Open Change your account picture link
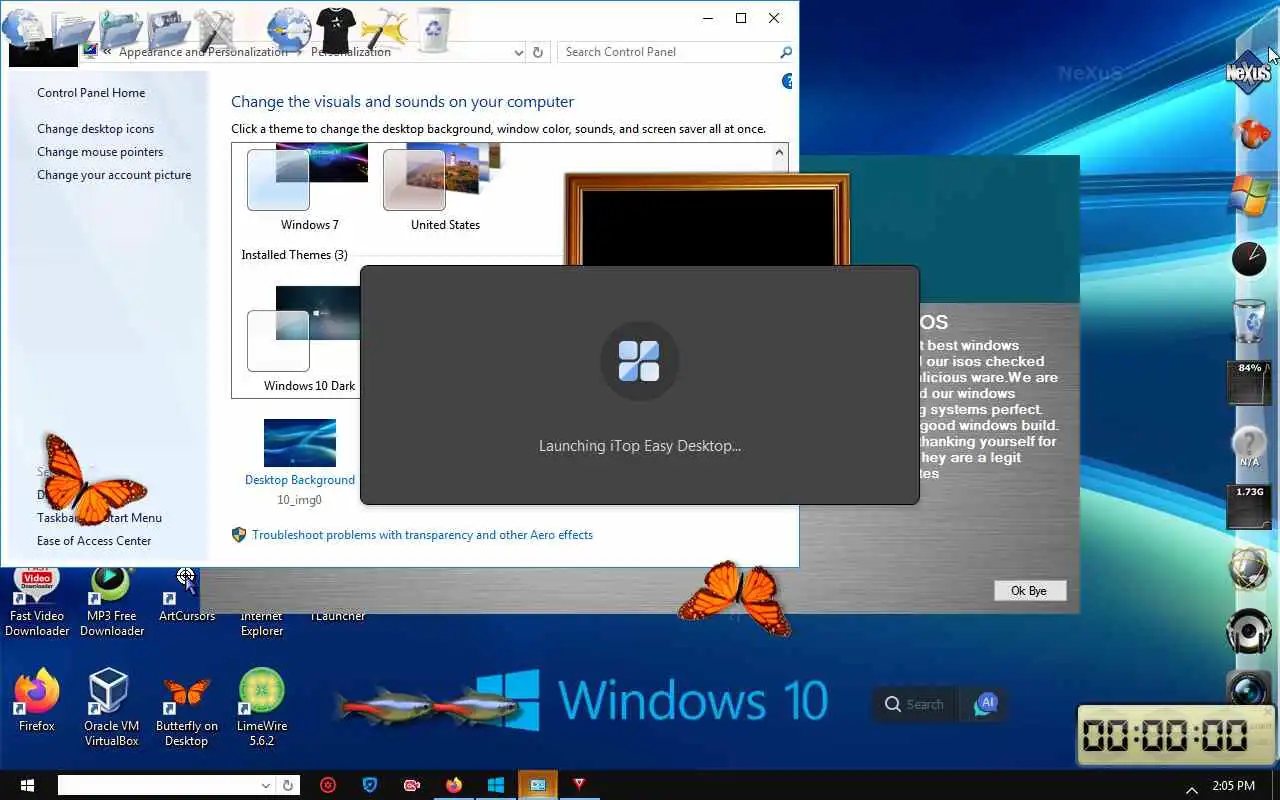Viewport: 1280px width, 800px height. (x=114, y=175)
